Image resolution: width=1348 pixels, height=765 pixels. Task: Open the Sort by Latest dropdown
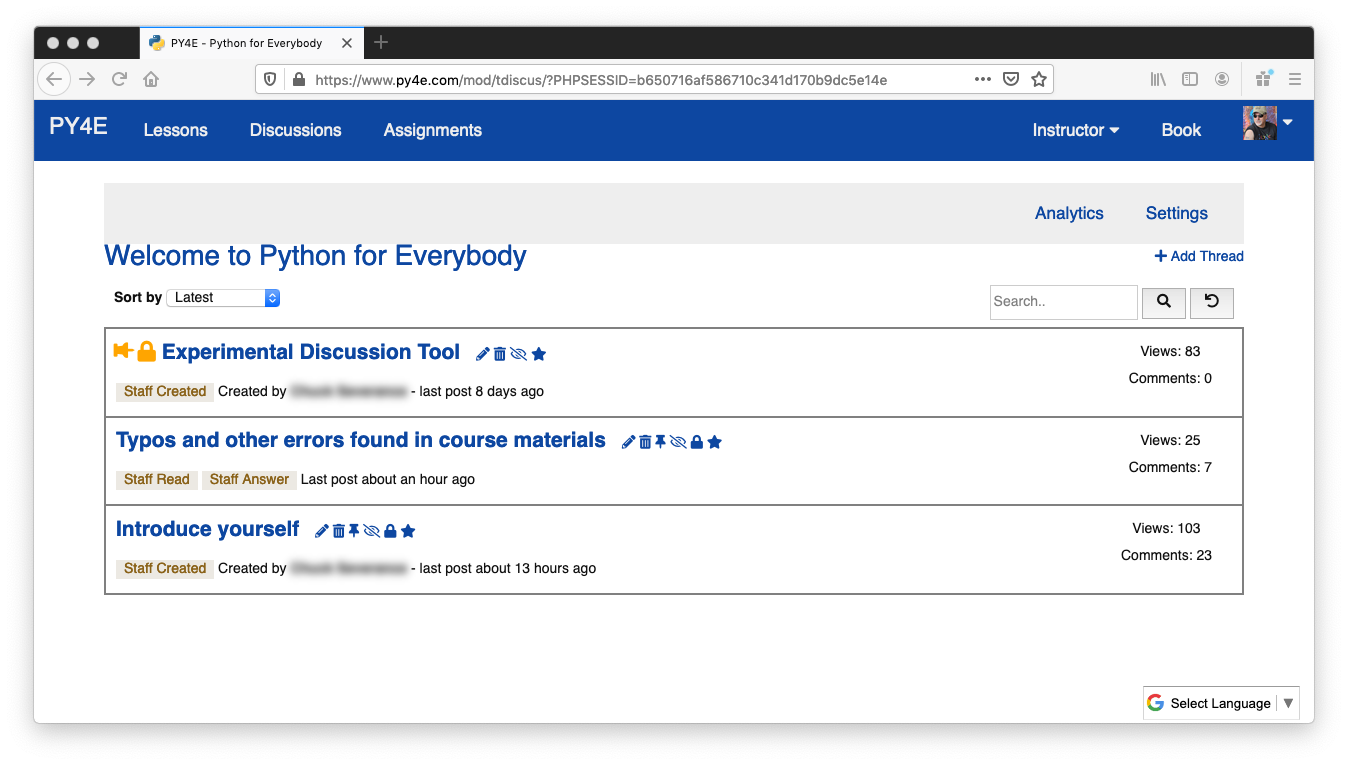coord(223,298)
